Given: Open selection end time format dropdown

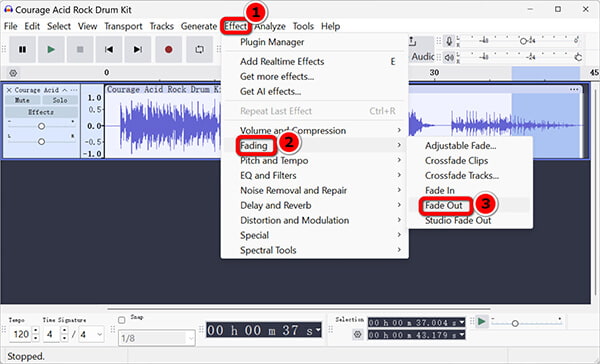Looking at the screenshot, I should pyautogui.click(x=462, y=335).
